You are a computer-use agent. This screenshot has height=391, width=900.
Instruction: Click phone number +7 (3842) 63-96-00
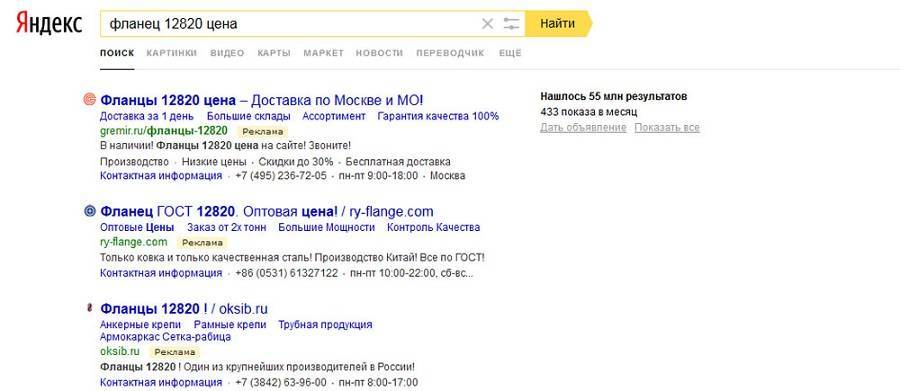click(x=281, y=382)
